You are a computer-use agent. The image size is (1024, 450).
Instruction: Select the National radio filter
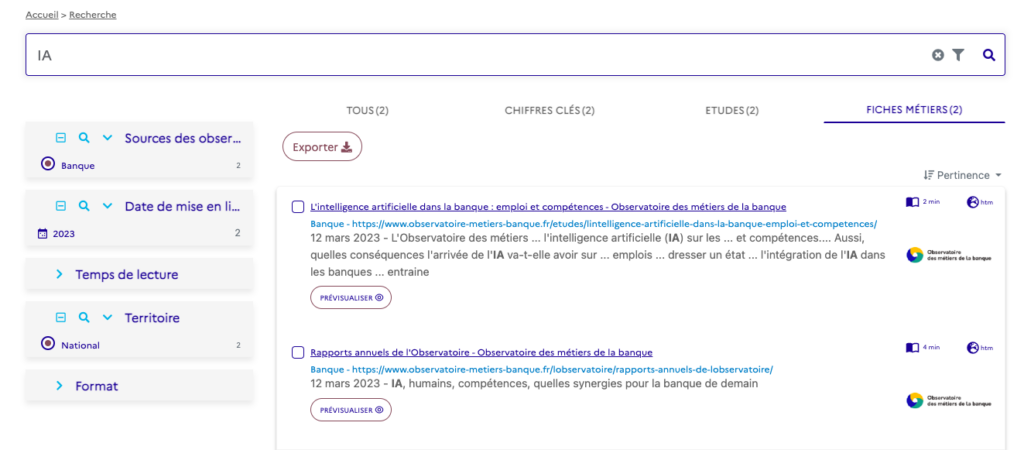tap(48, 344)
